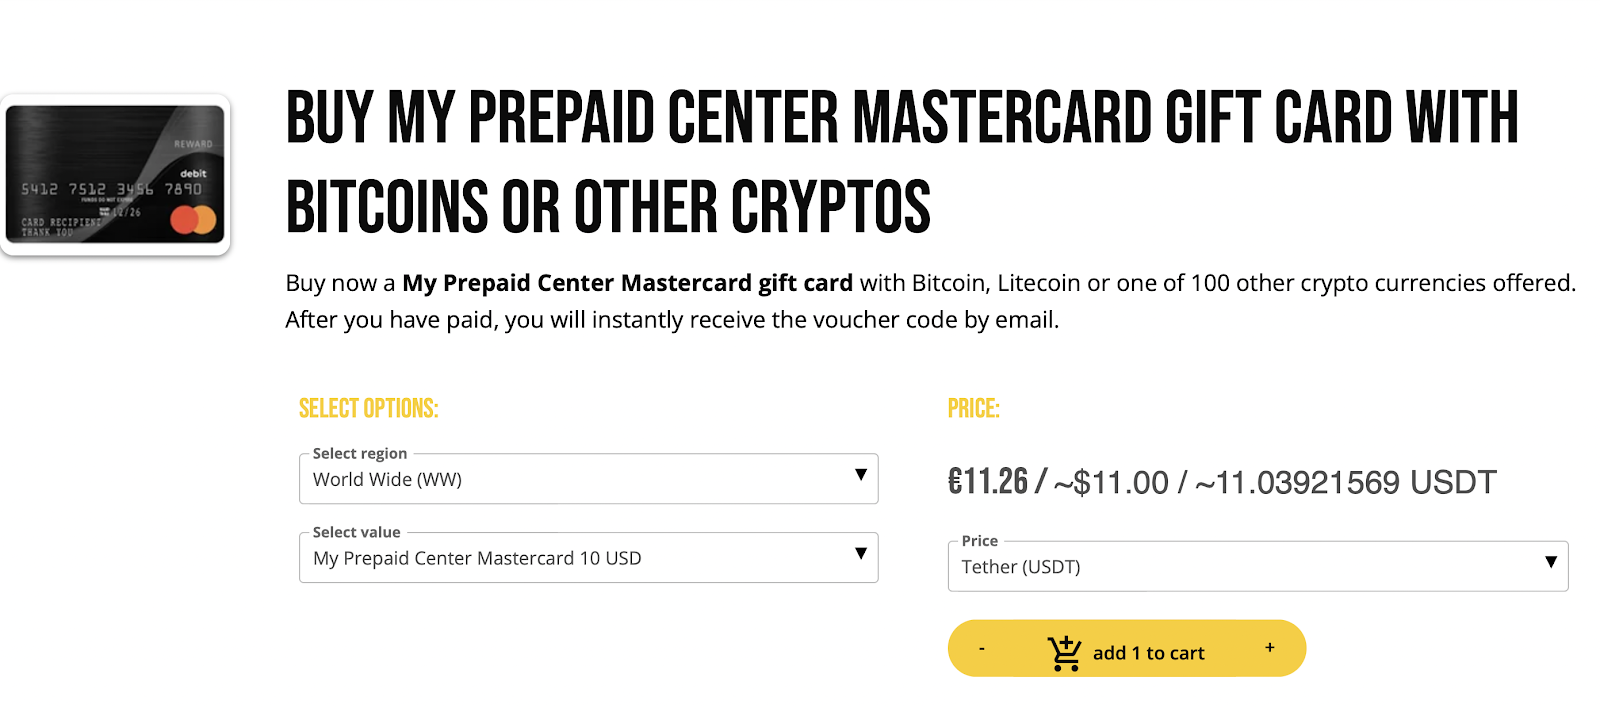Click the prepaid gift card thumbnail image
Screen dimensions: 1600x712
116,175
